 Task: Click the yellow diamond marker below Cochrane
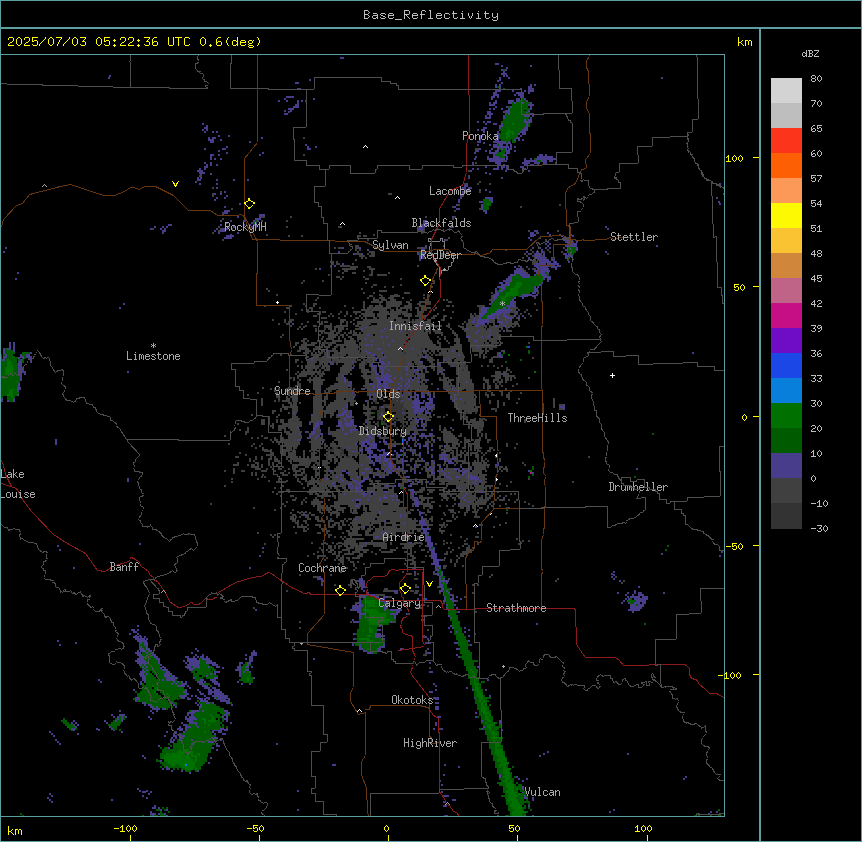point(340,590)
